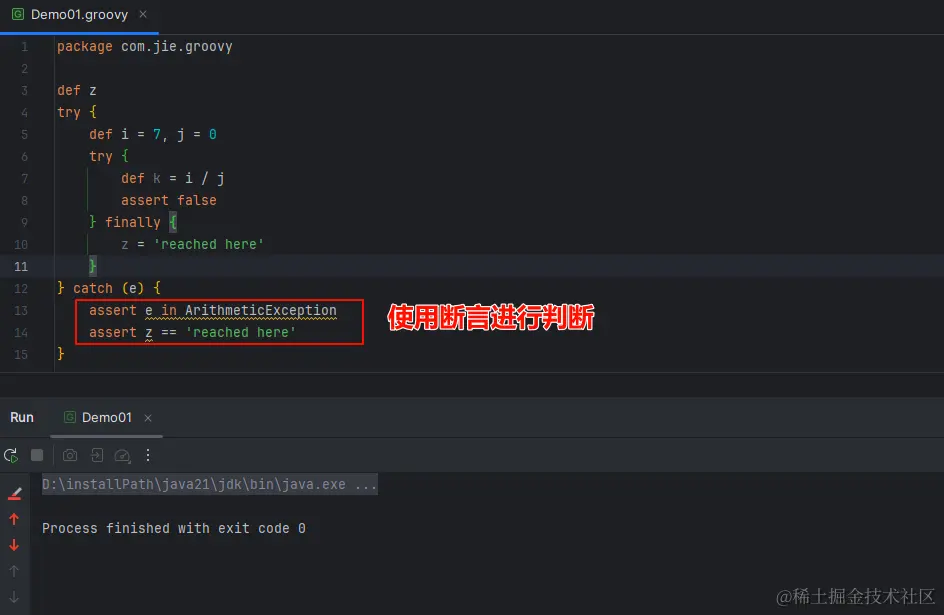Screen dimensions: 944x615
Task: Click the outer 'try {' on line 4
Action: pos(77,113)
